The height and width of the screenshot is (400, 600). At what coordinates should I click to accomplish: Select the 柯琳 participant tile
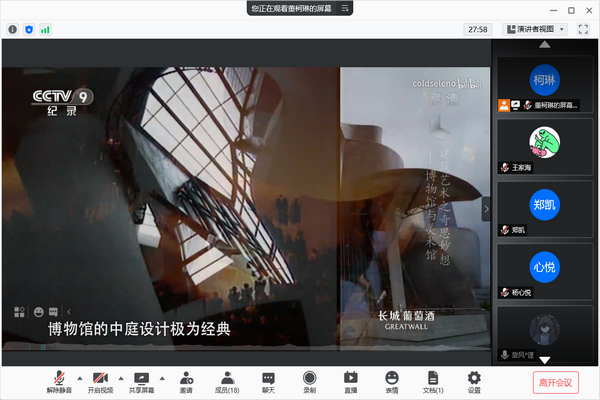(x=545, y=84)
